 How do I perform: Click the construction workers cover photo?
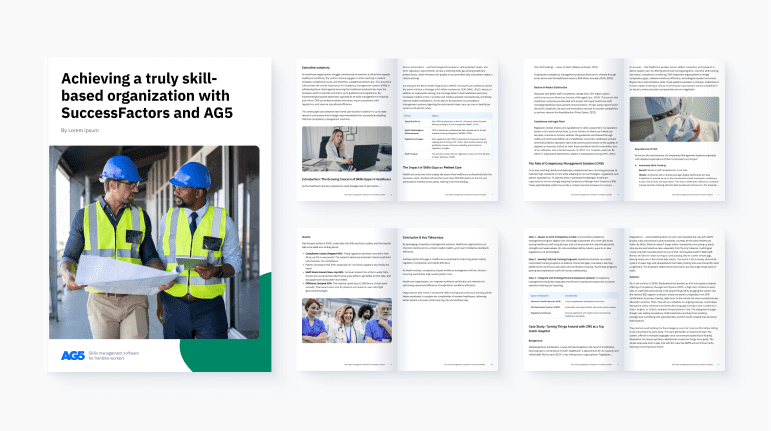click(x=154, y=242)
